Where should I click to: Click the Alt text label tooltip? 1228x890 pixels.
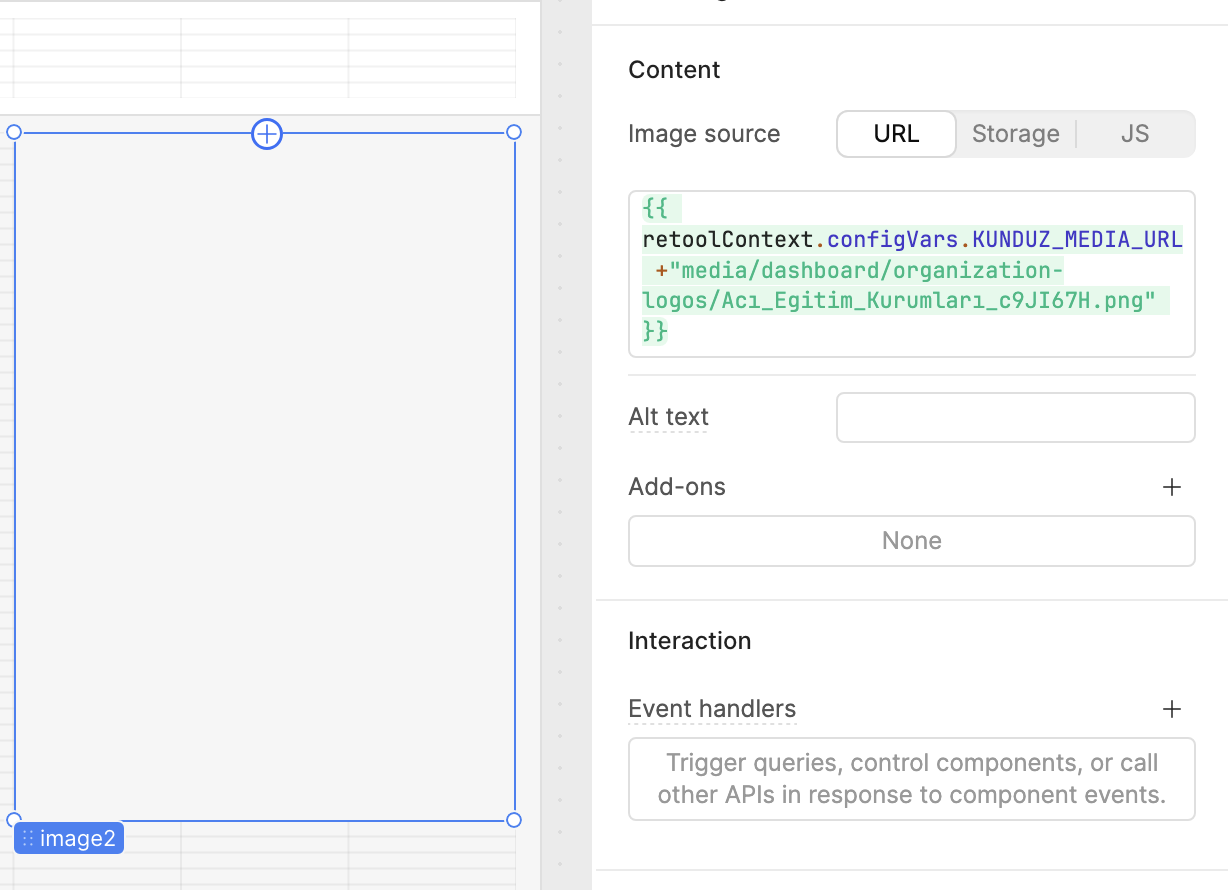tap(668, 417)
